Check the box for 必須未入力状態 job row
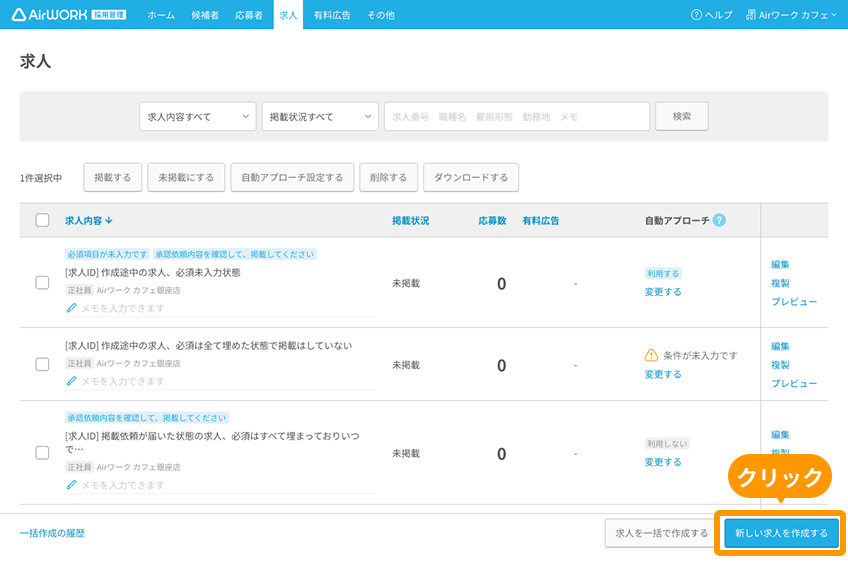The image size is (848, 562). [42, 282]
